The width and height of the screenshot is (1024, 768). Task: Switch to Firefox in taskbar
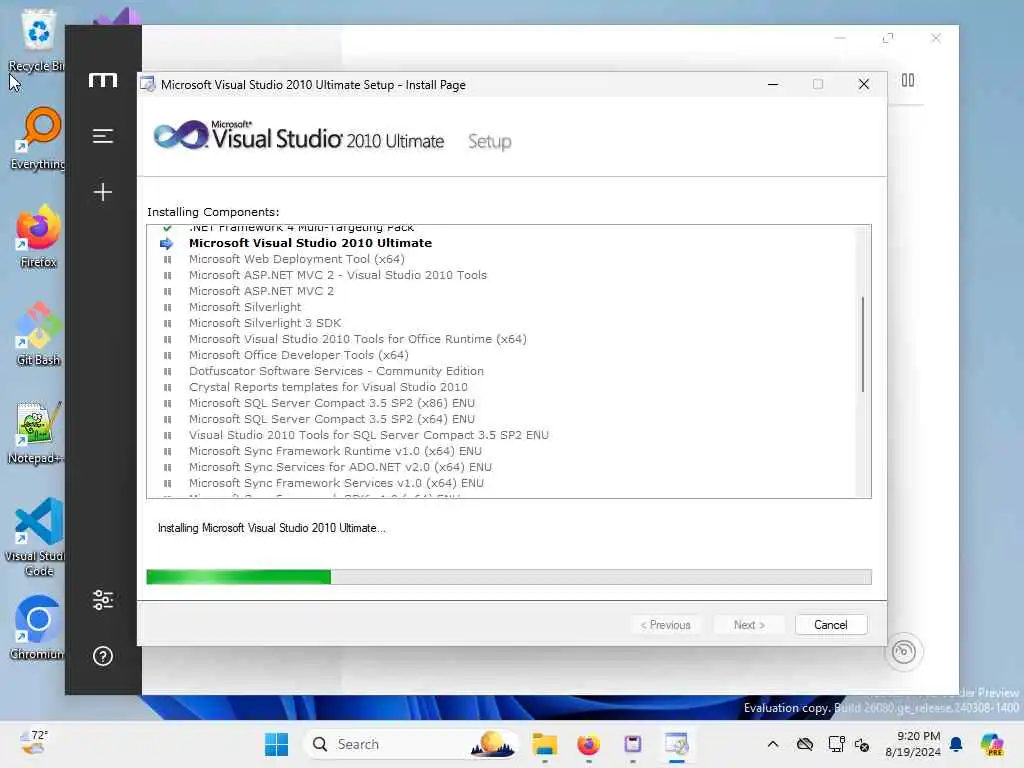coord(588,744)
